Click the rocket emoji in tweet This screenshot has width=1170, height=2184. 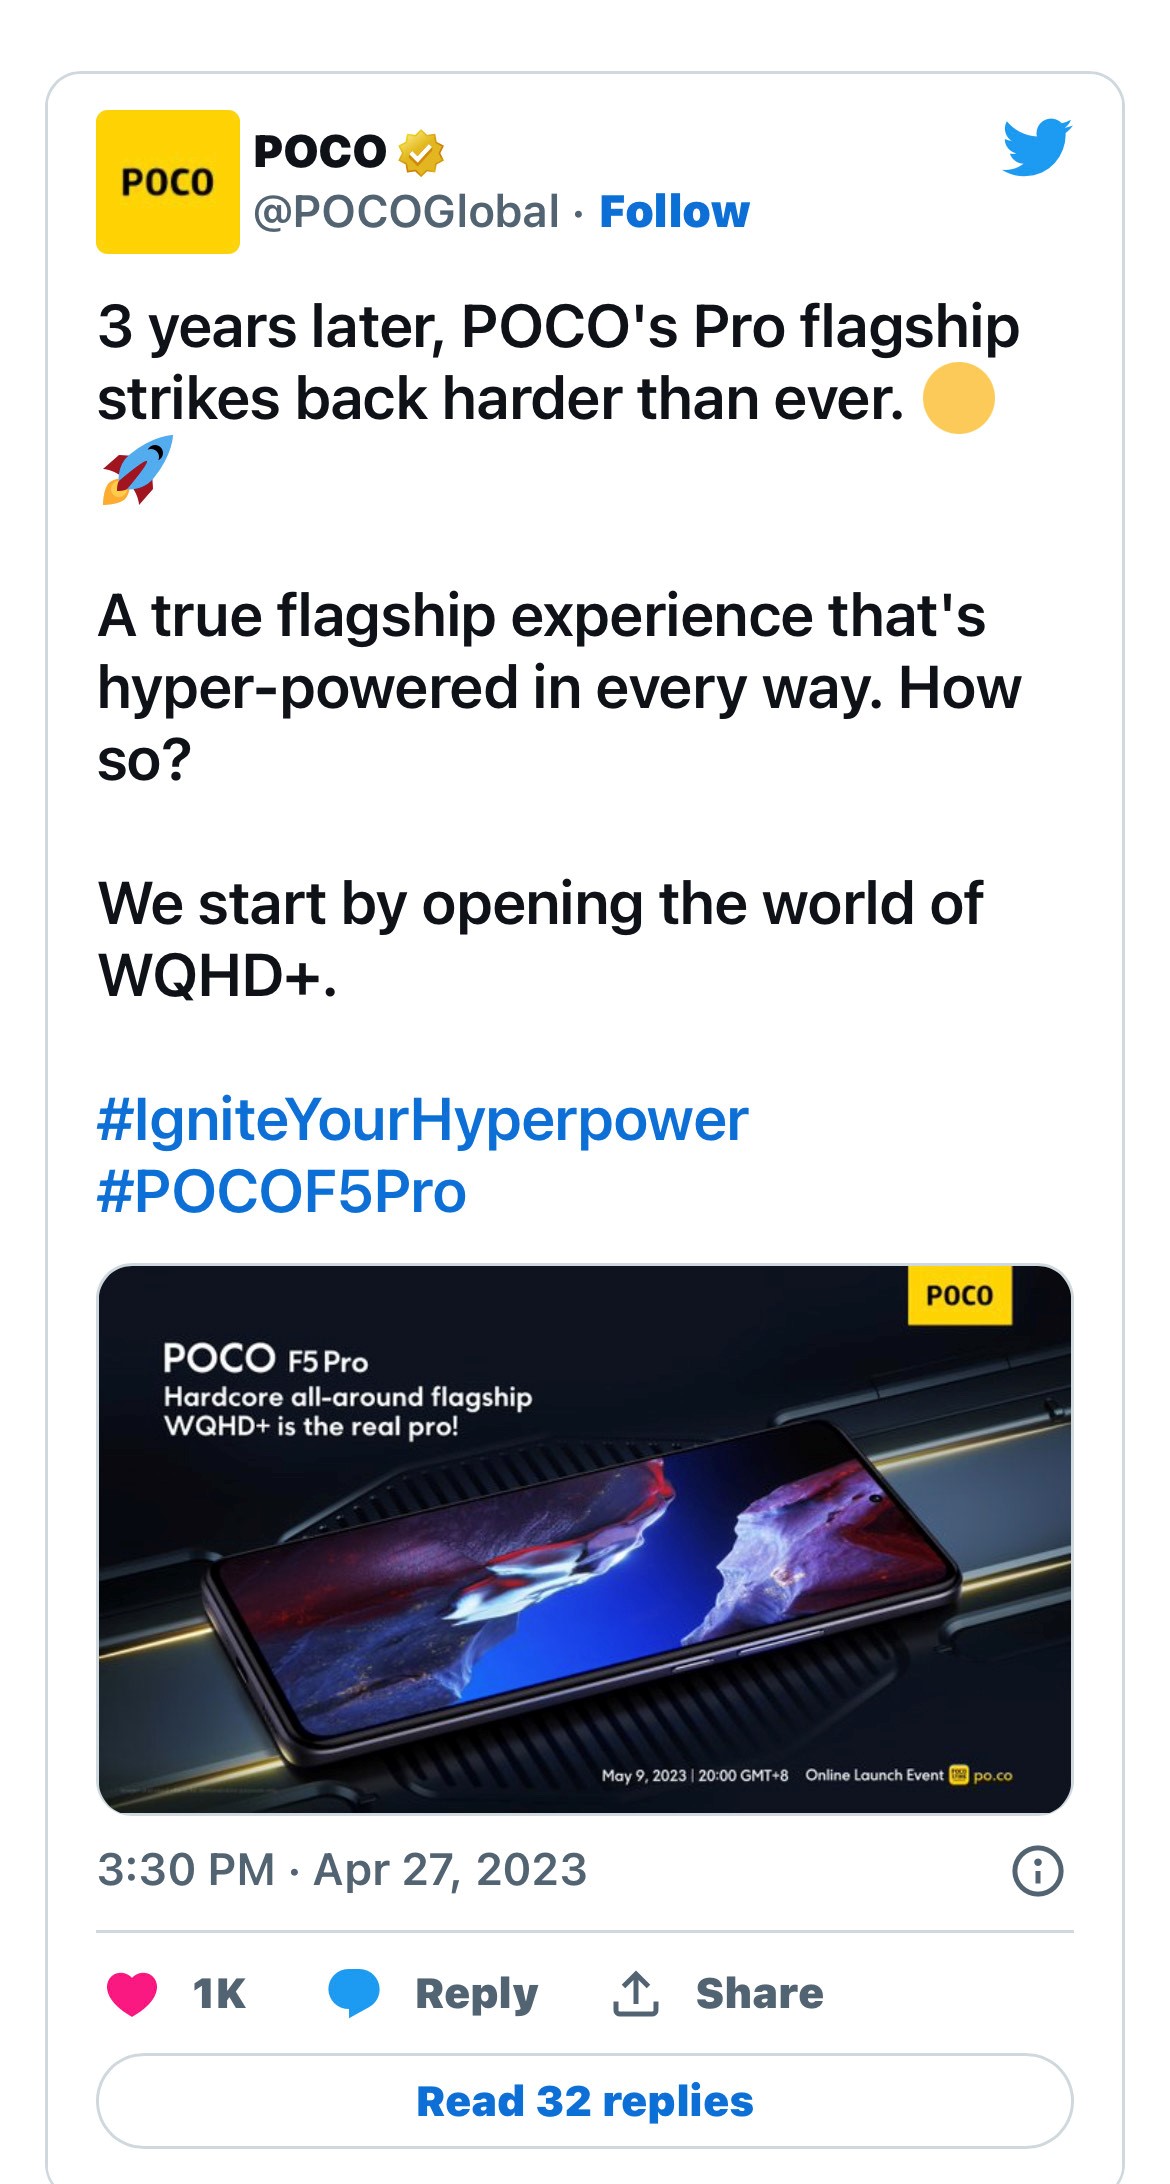pyautogui.click(x=137, y=470)
